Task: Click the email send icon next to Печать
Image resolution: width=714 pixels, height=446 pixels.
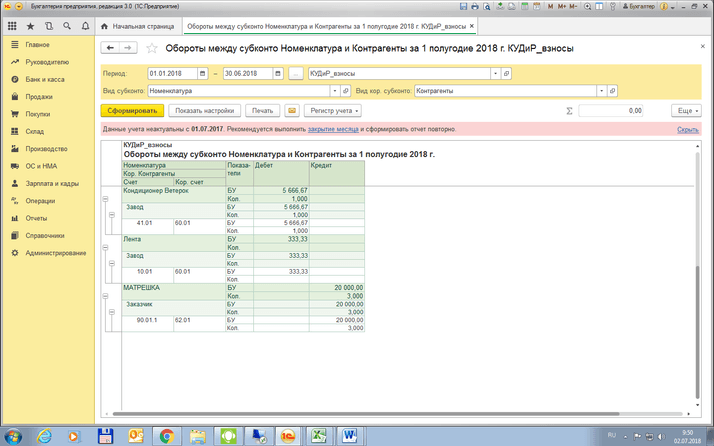Action: [x=292, y=110]
